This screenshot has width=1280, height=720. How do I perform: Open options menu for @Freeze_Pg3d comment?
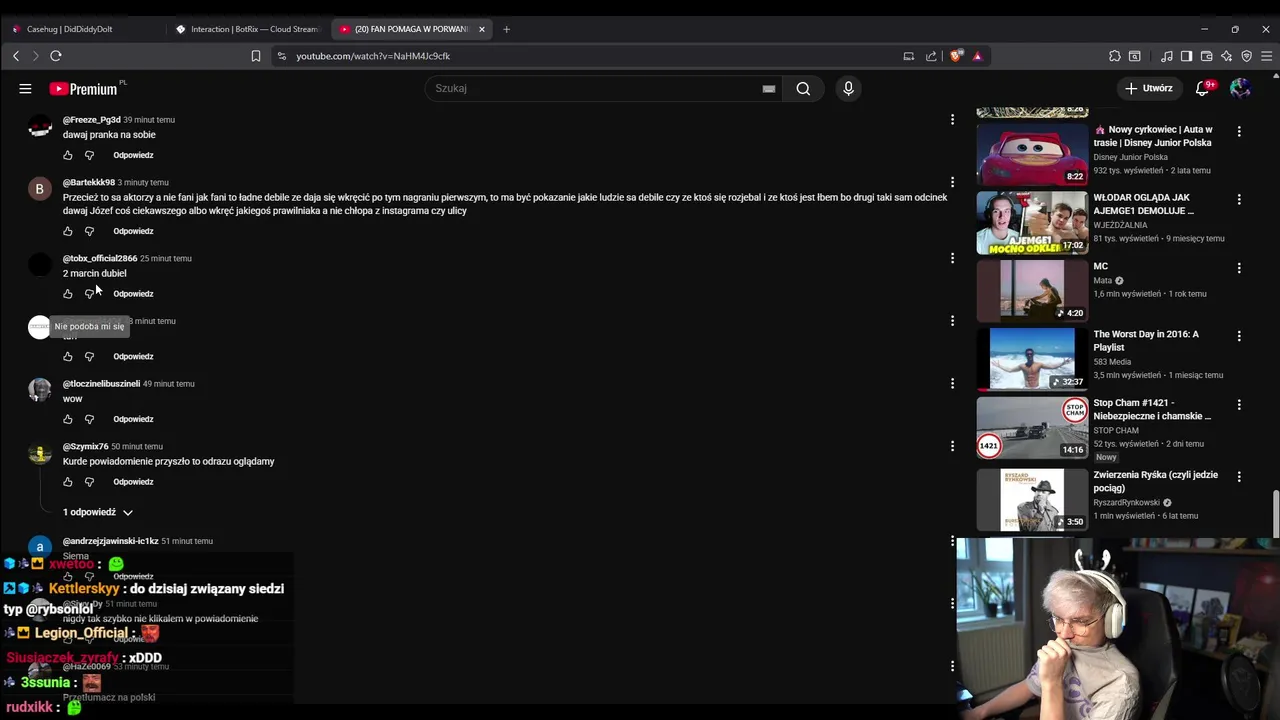tap(952, 120)
